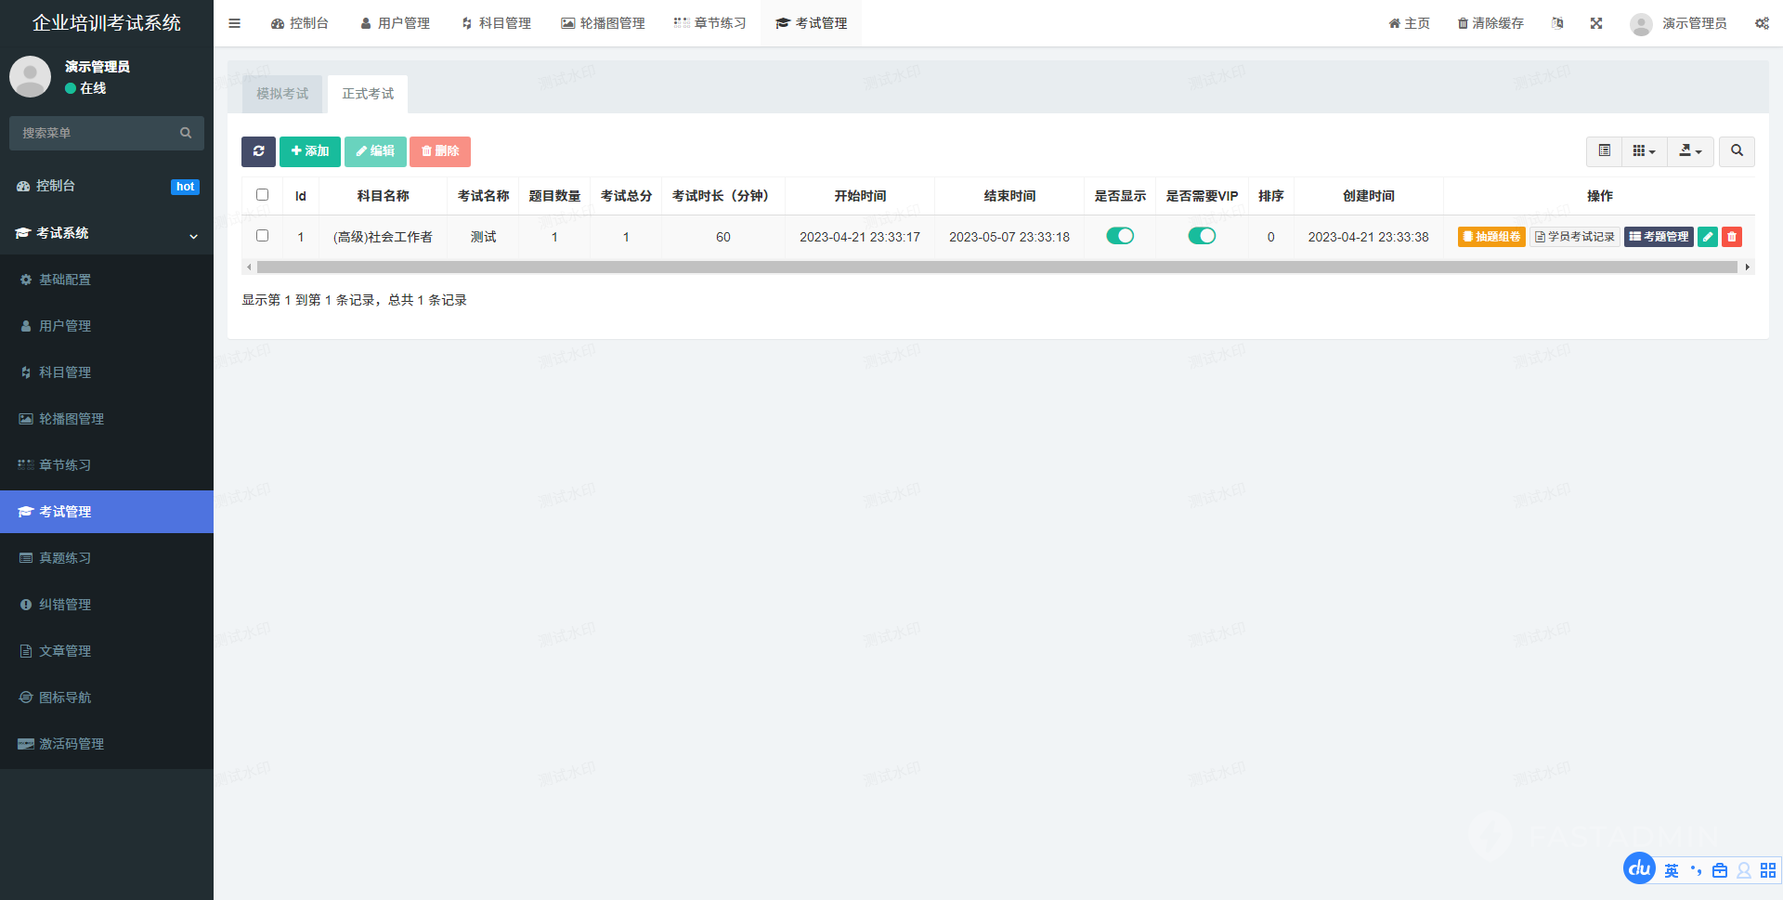Click the green pencil edit icon in row 1

pyautogui.click(x=1707, y=237)
